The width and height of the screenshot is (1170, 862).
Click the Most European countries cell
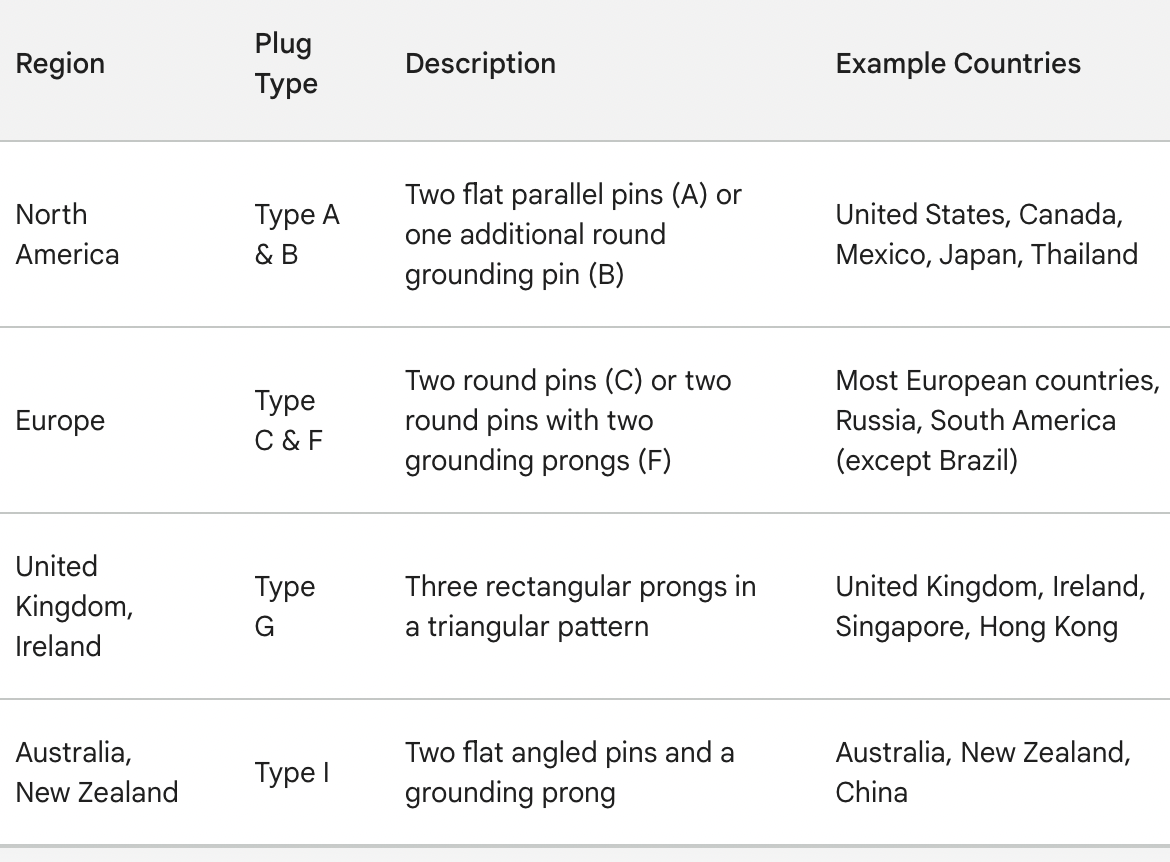997,421
